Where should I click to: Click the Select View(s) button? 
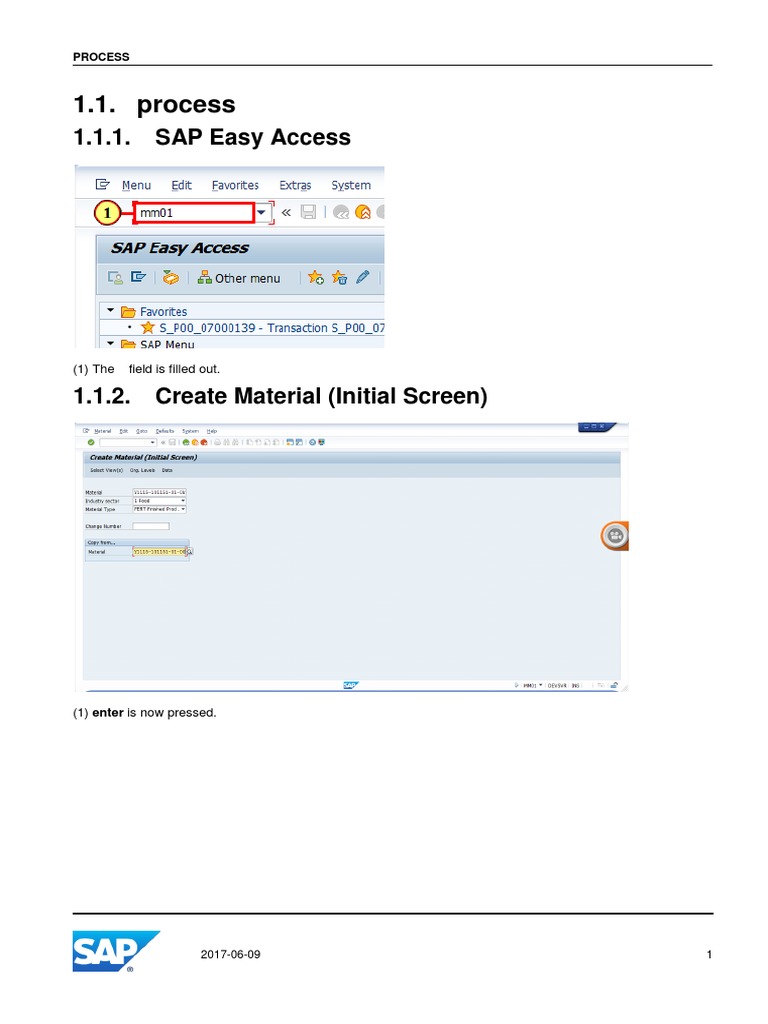pos(106,470)
